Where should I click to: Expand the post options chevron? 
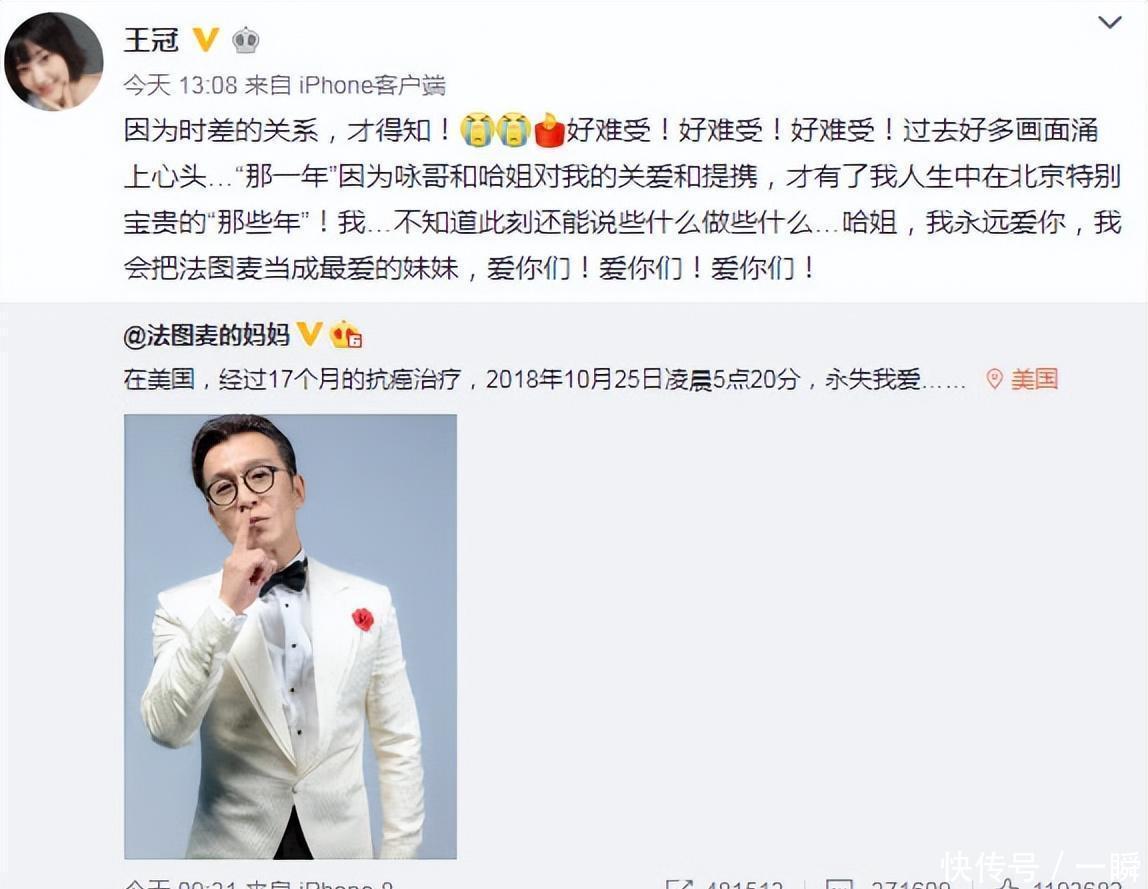tap(1110, 23)
